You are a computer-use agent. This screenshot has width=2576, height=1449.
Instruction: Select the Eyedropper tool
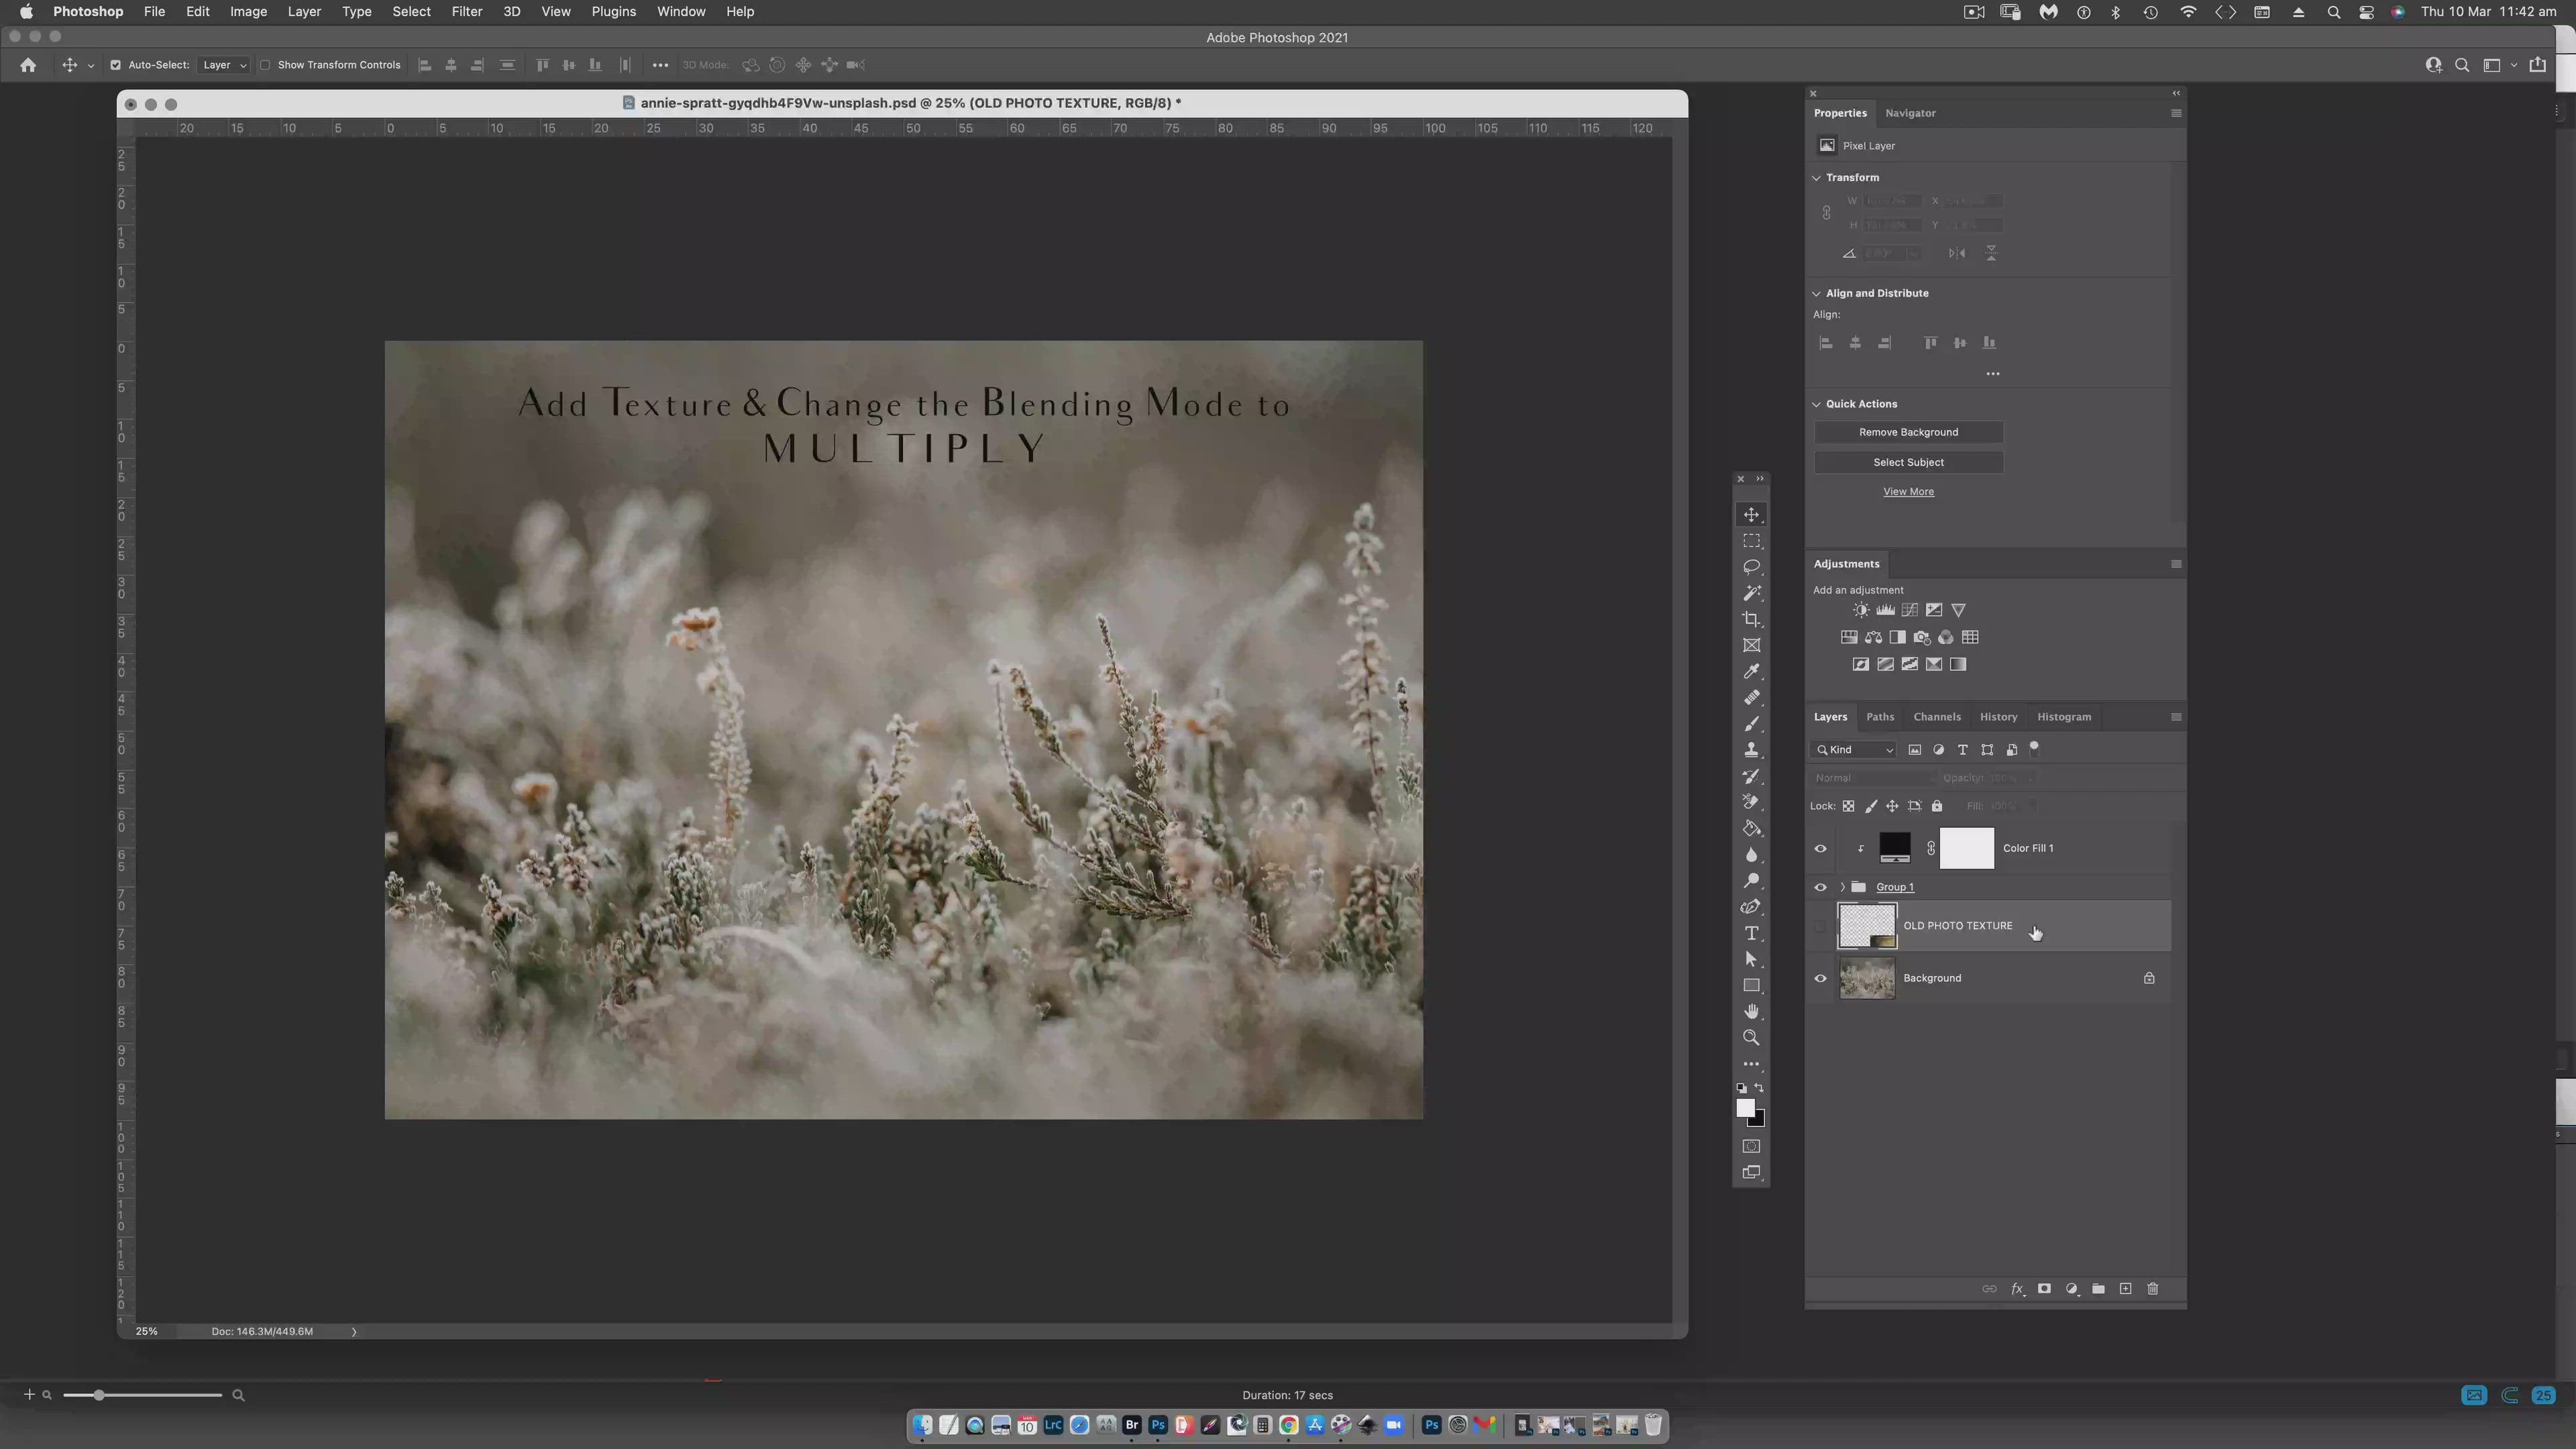tap(1751, 672)
